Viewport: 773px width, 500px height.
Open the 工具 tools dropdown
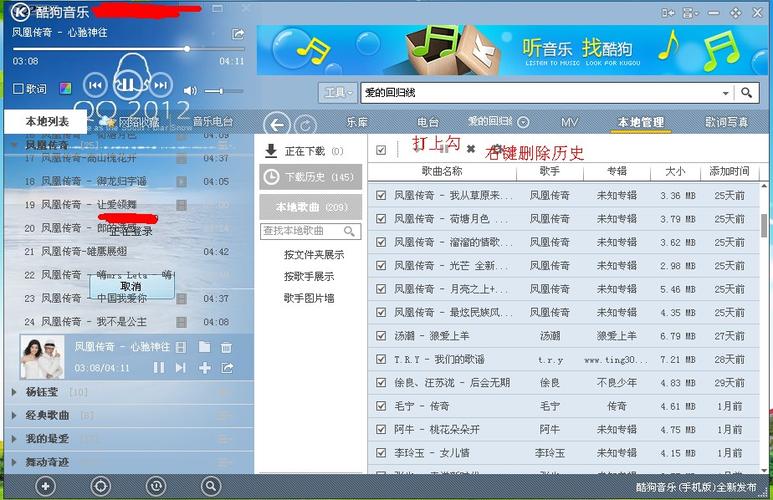338,93
